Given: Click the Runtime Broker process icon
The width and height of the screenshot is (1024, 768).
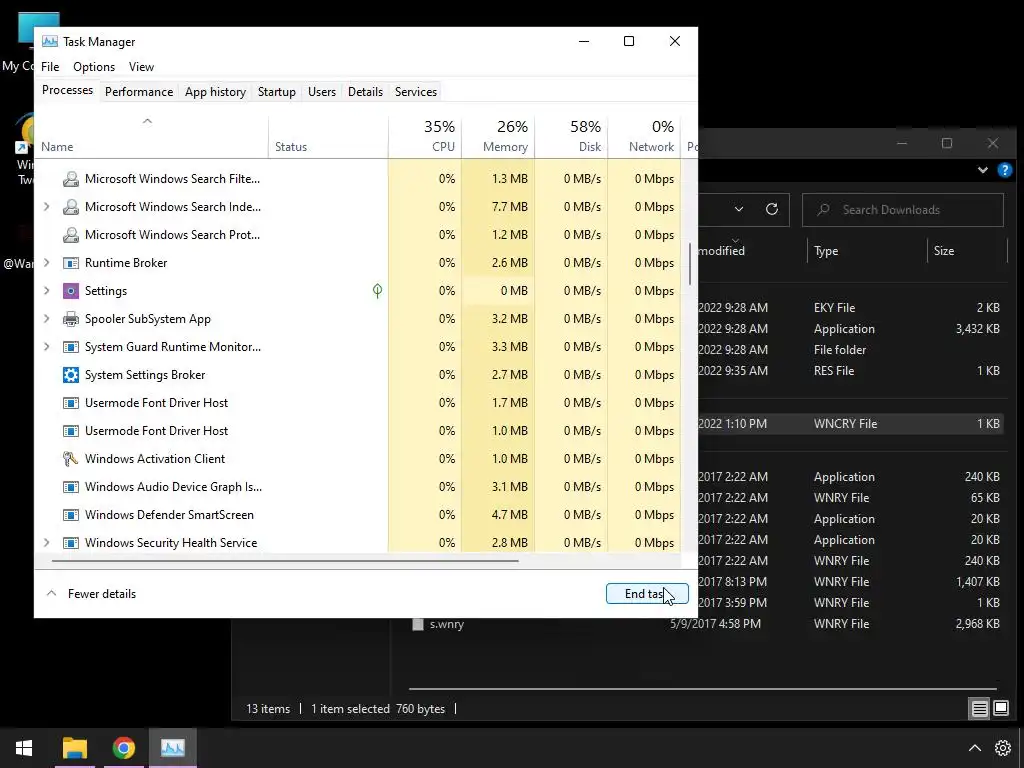Looking at the screenshot, I should (x=71, y=263).
